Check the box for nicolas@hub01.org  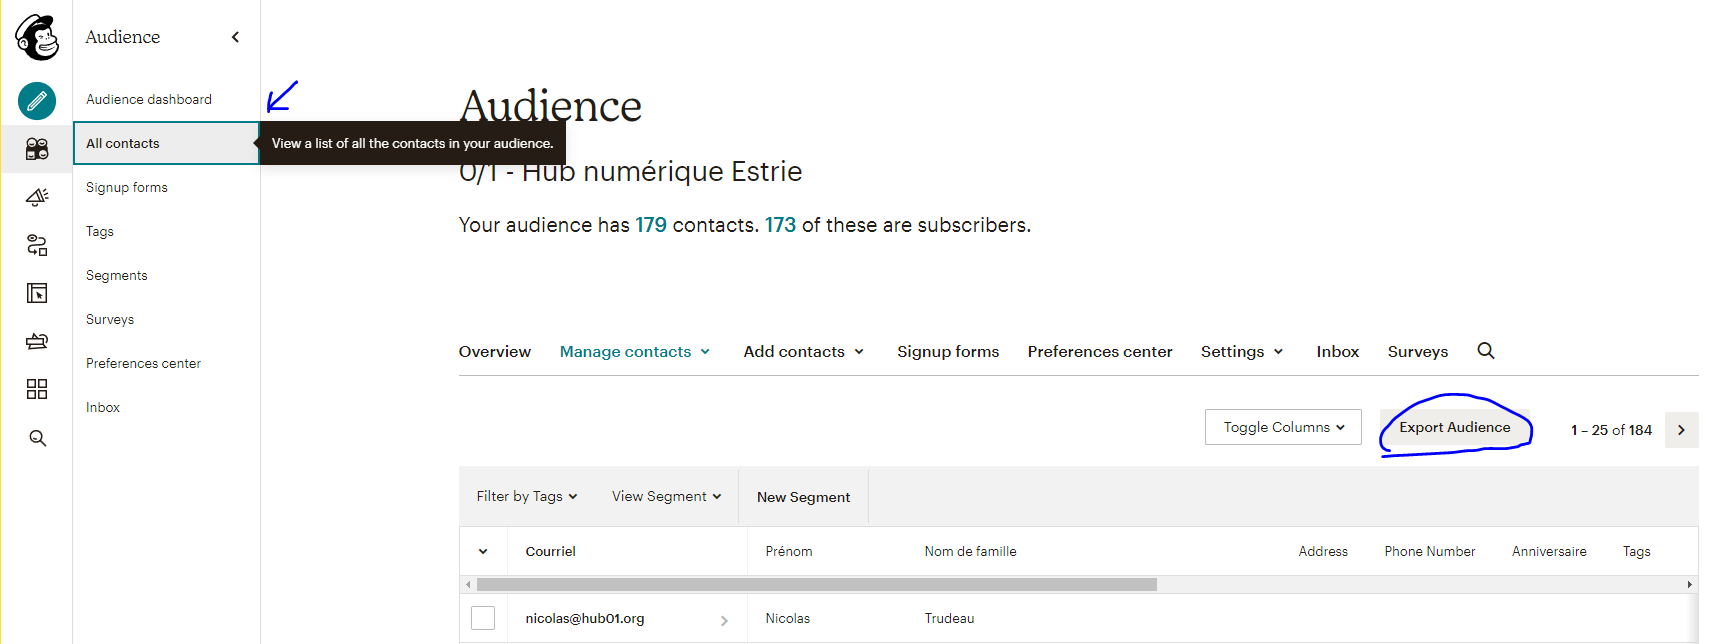(483, 618)
